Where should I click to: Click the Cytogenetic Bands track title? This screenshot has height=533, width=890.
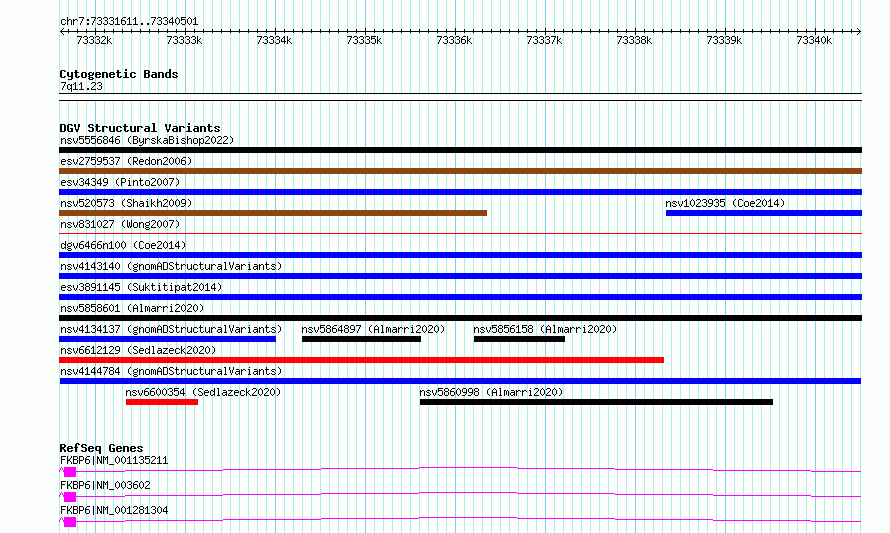119,74
